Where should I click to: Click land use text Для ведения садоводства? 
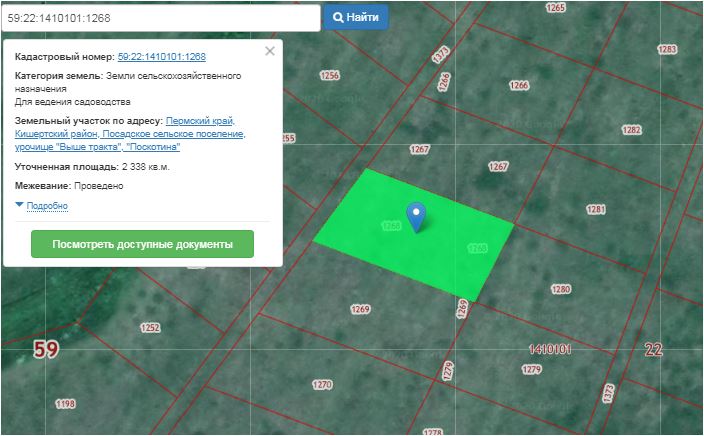click(72, 102)
